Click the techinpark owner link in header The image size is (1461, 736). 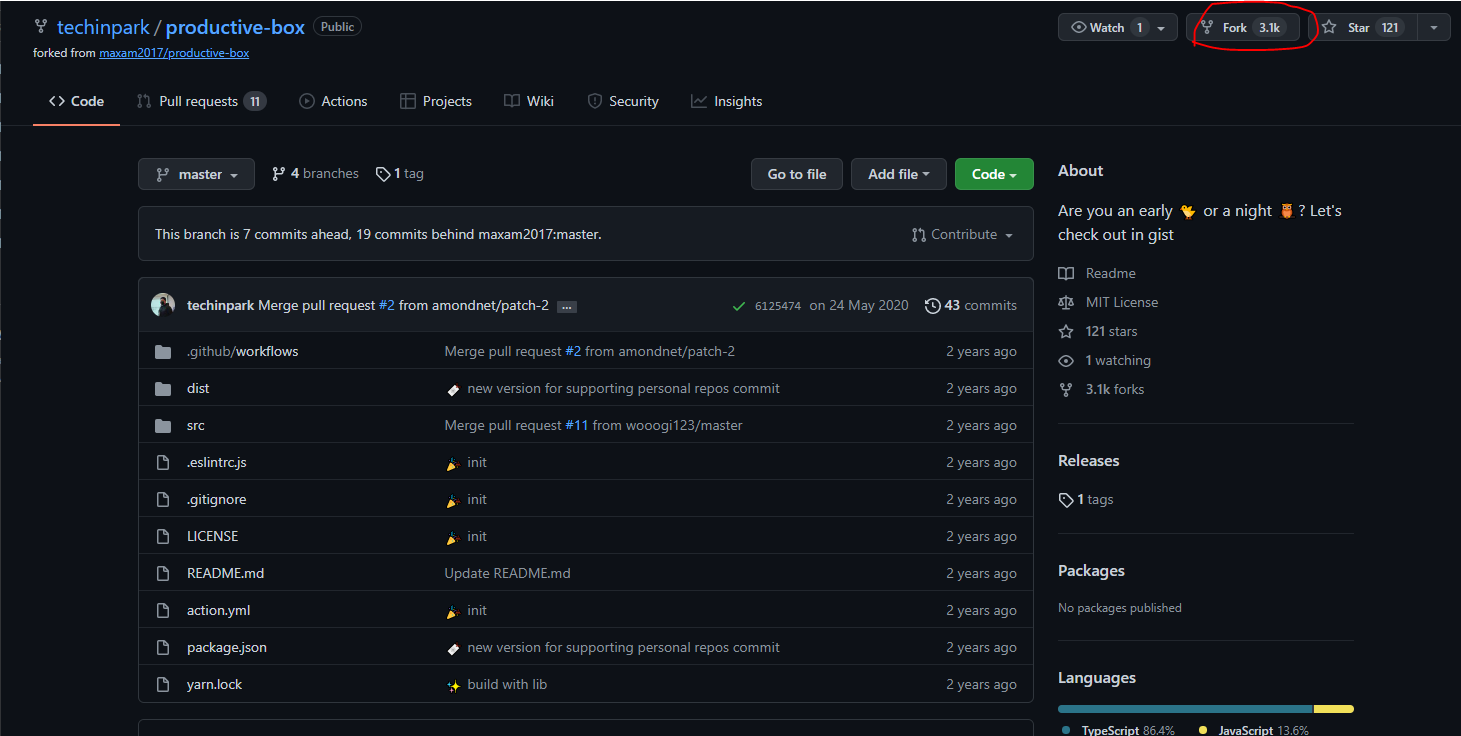coord(103,27)
